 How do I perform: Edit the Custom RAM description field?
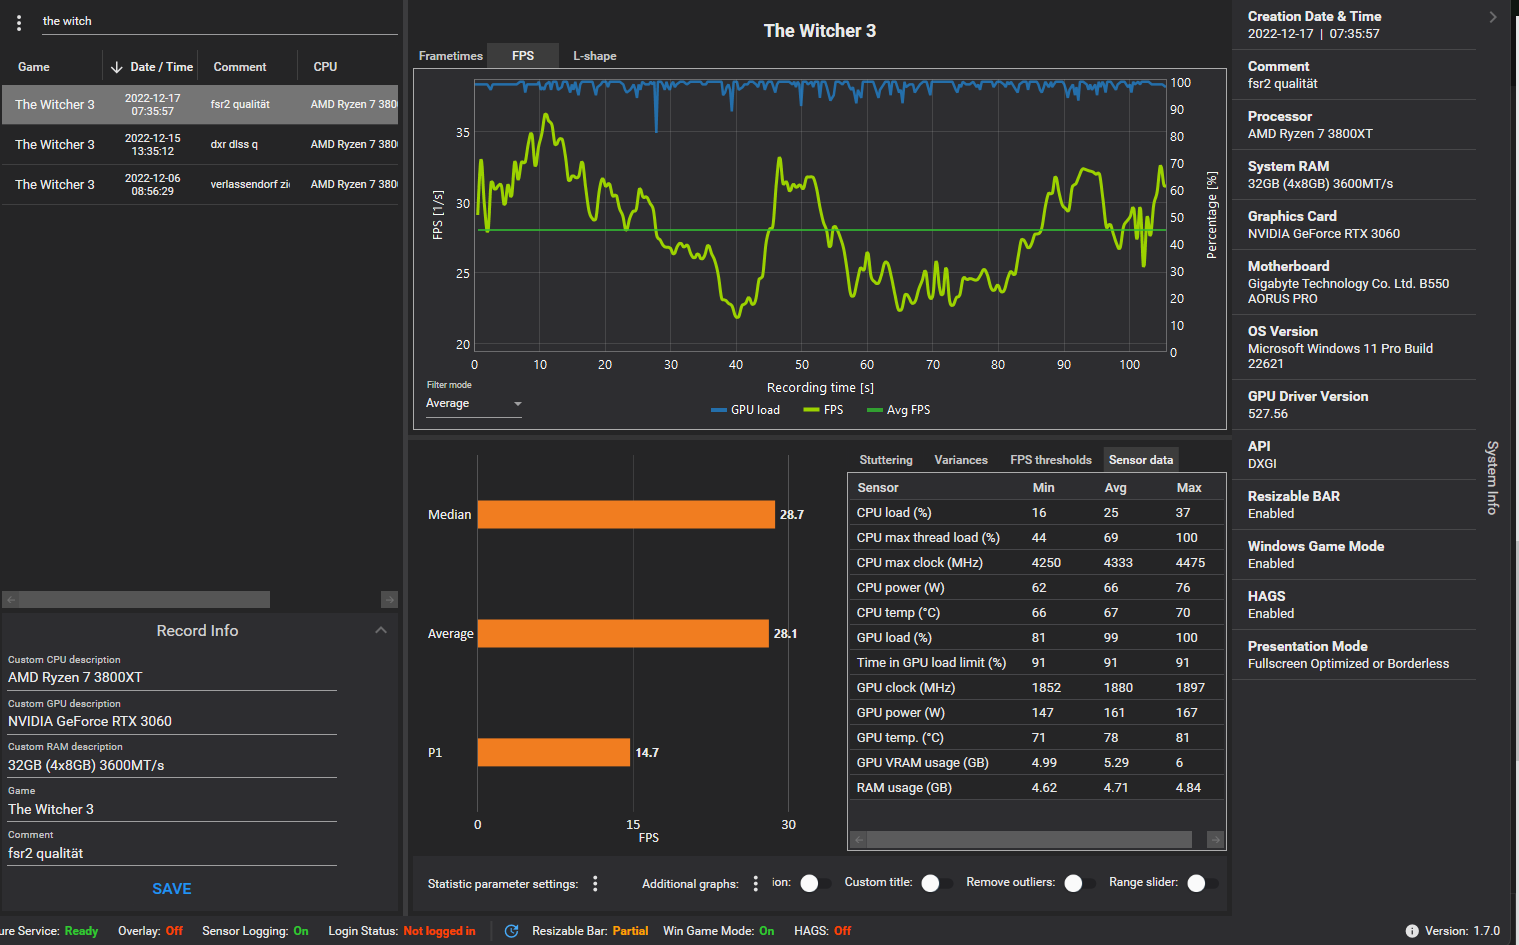(172, 765)
